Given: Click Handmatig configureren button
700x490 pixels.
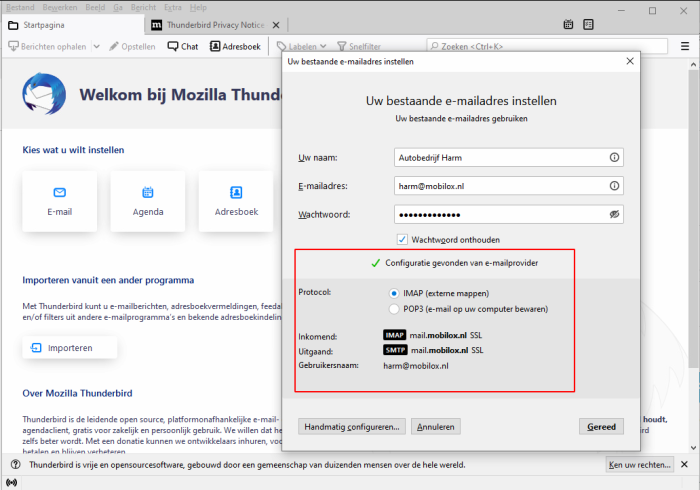Looking at the screenshot, I should [352, 427].
